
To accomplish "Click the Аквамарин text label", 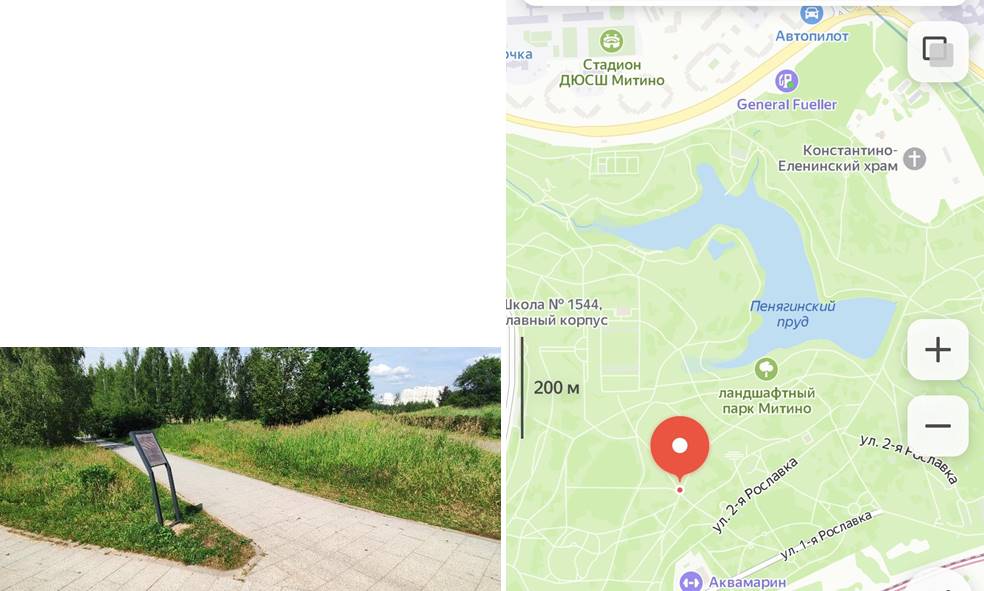I will [747, 582].
